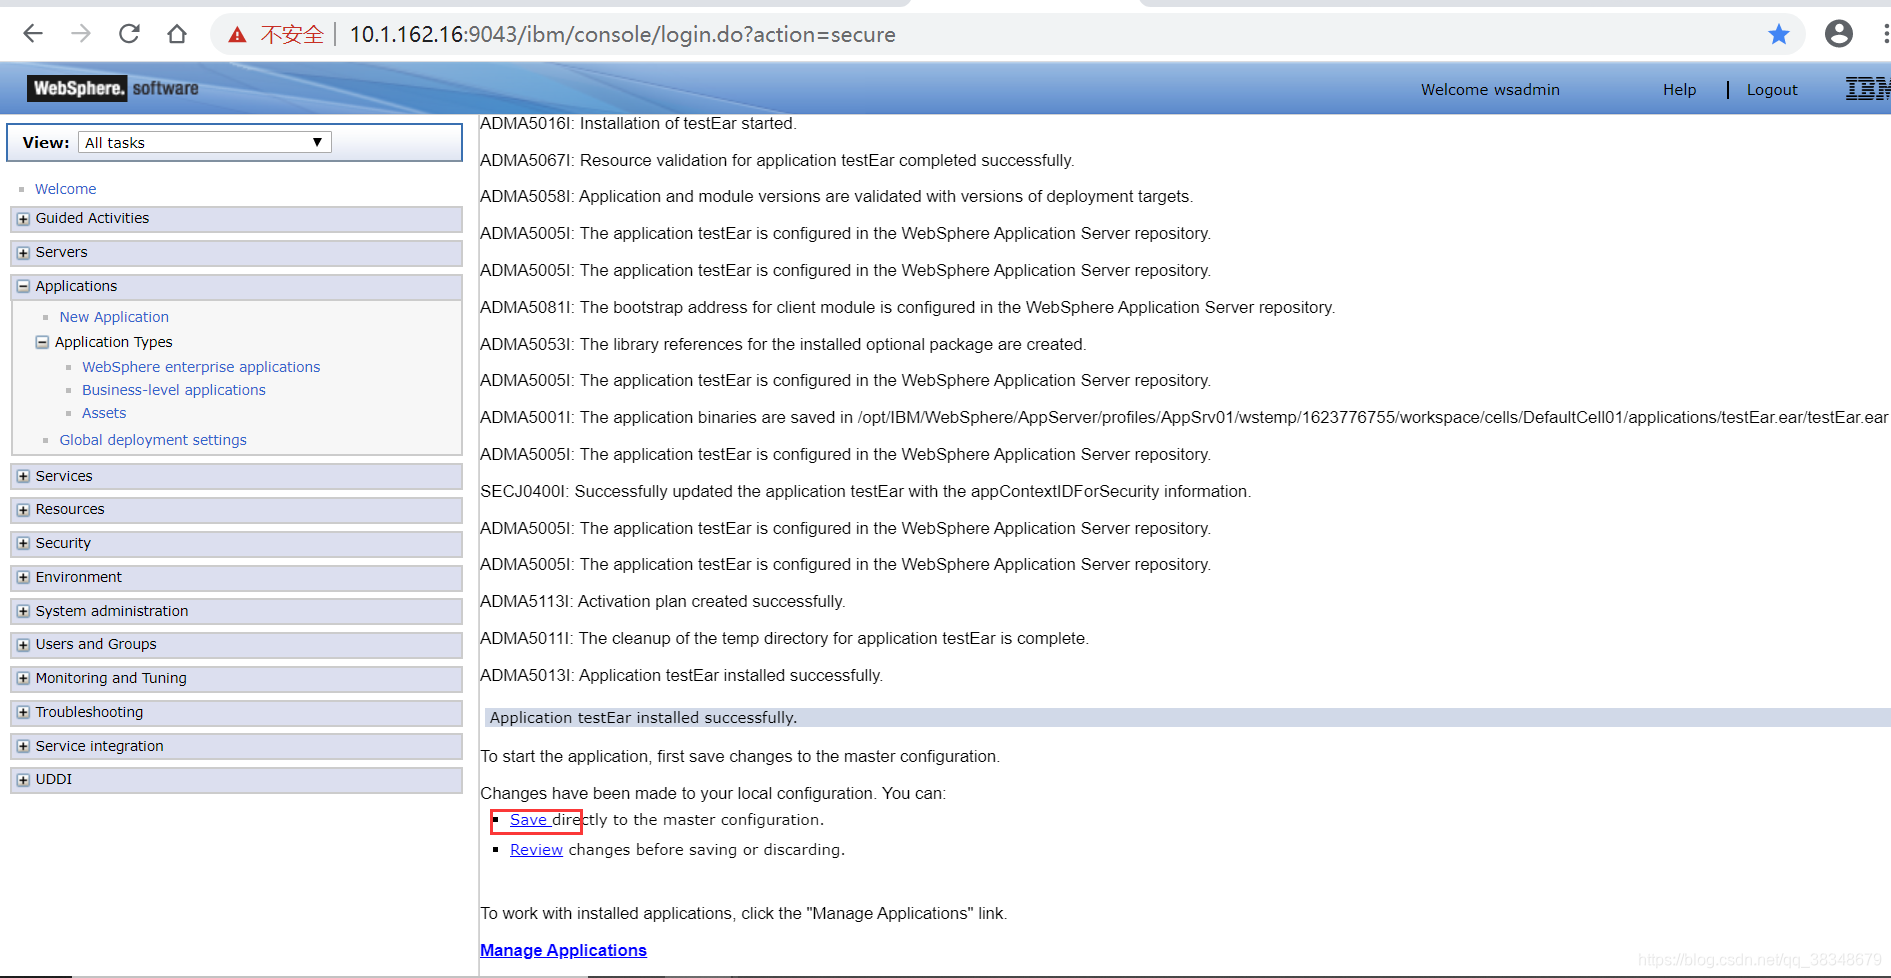Expand the Services section
Image resolution: width=1891 pixels, height=978 pixels.
(23, 476)
